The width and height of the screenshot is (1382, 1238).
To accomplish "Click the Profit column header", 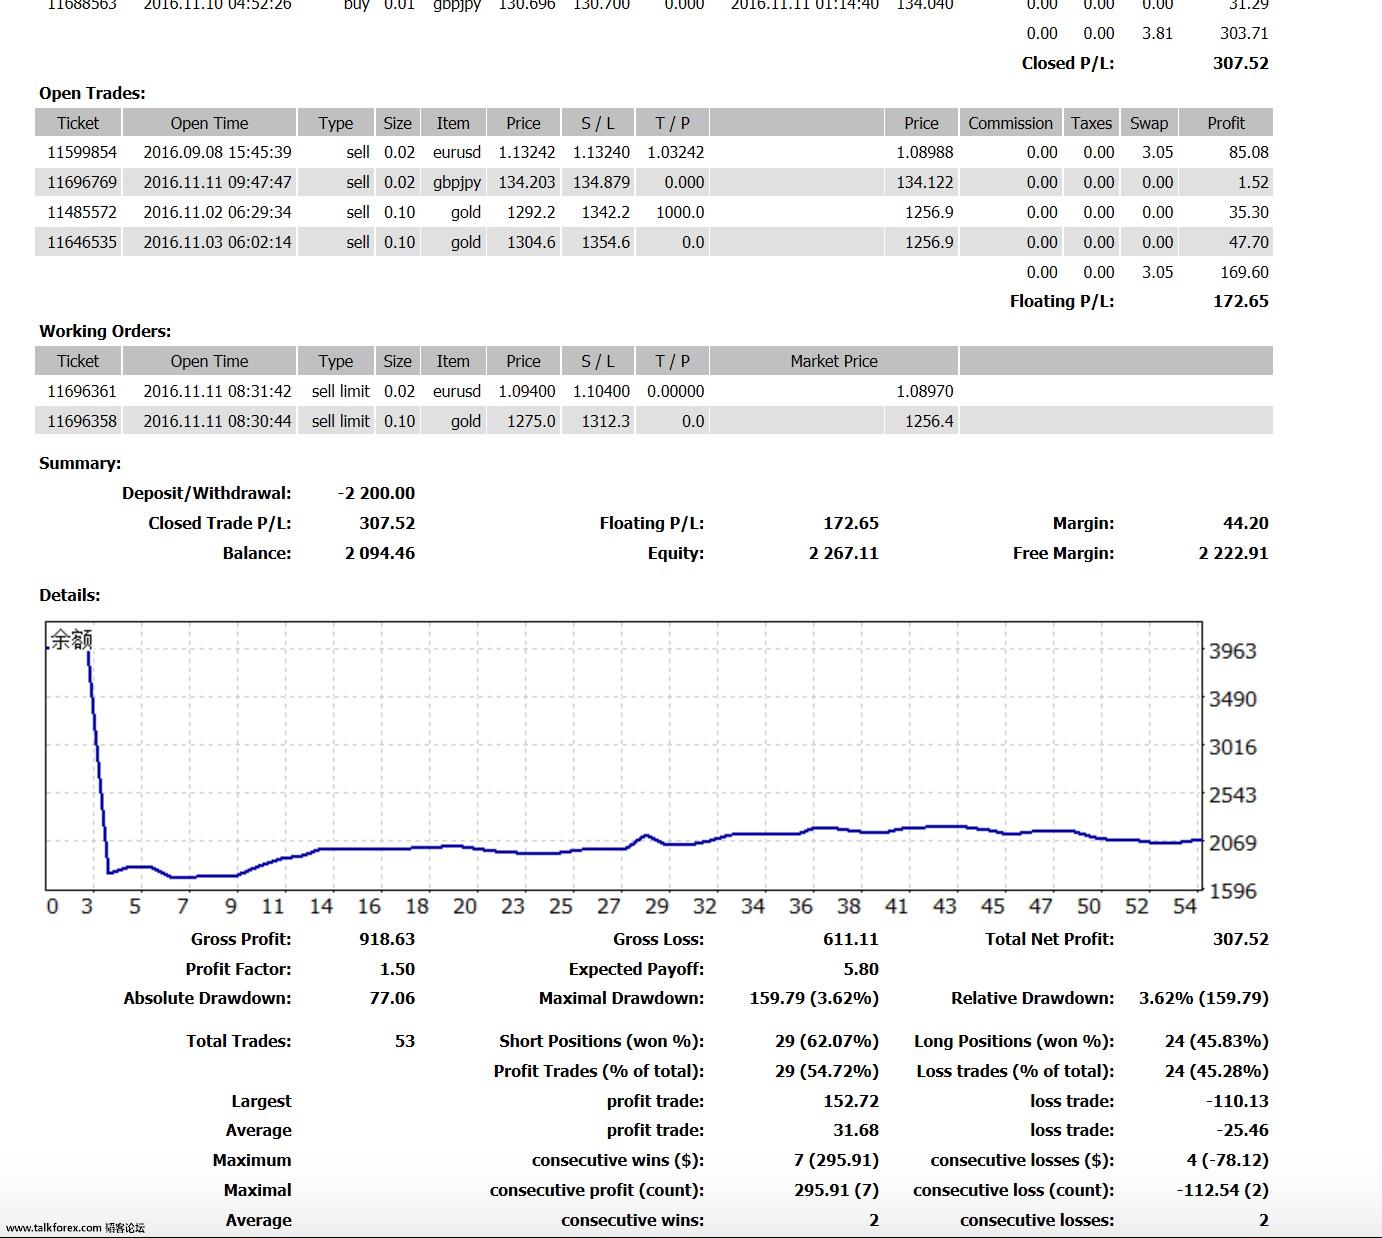I will (x=1226, y=123).
